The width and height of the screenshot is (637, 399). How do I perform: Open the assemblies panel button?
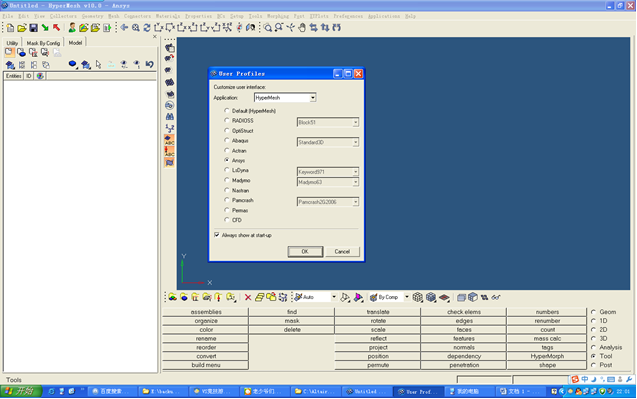[x=206, y=312]
